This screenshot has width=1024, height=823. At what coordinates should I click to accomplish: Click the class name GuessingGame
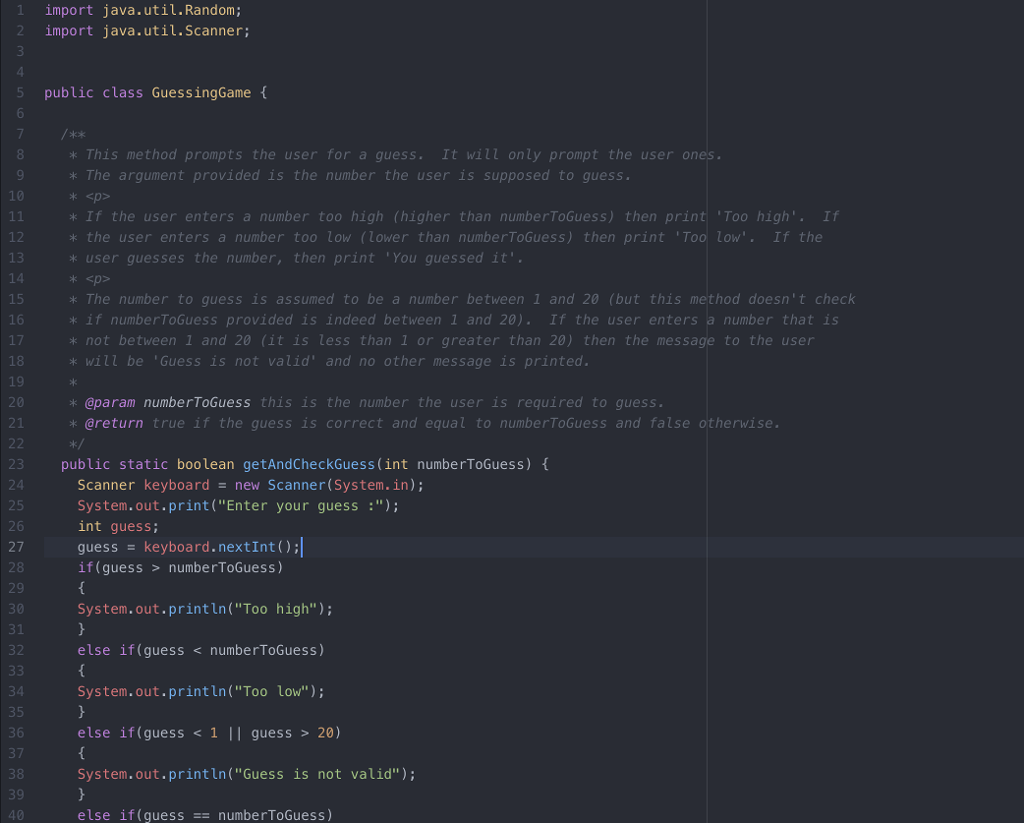tap(200, 92)
